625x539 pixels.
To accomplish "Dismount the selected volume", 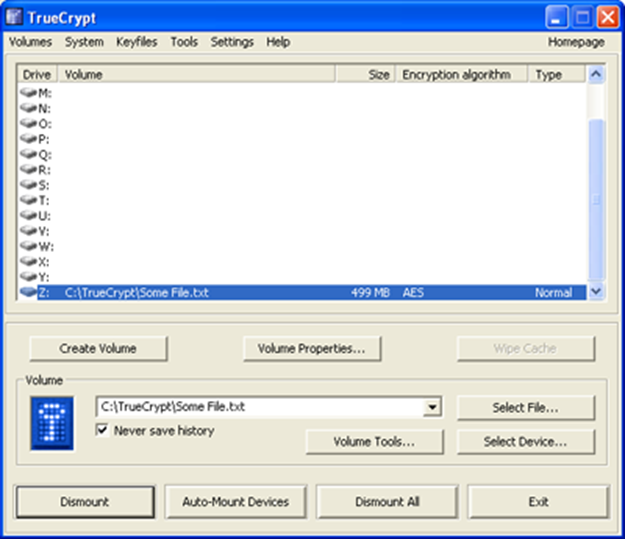I will [x=85, y=502].
